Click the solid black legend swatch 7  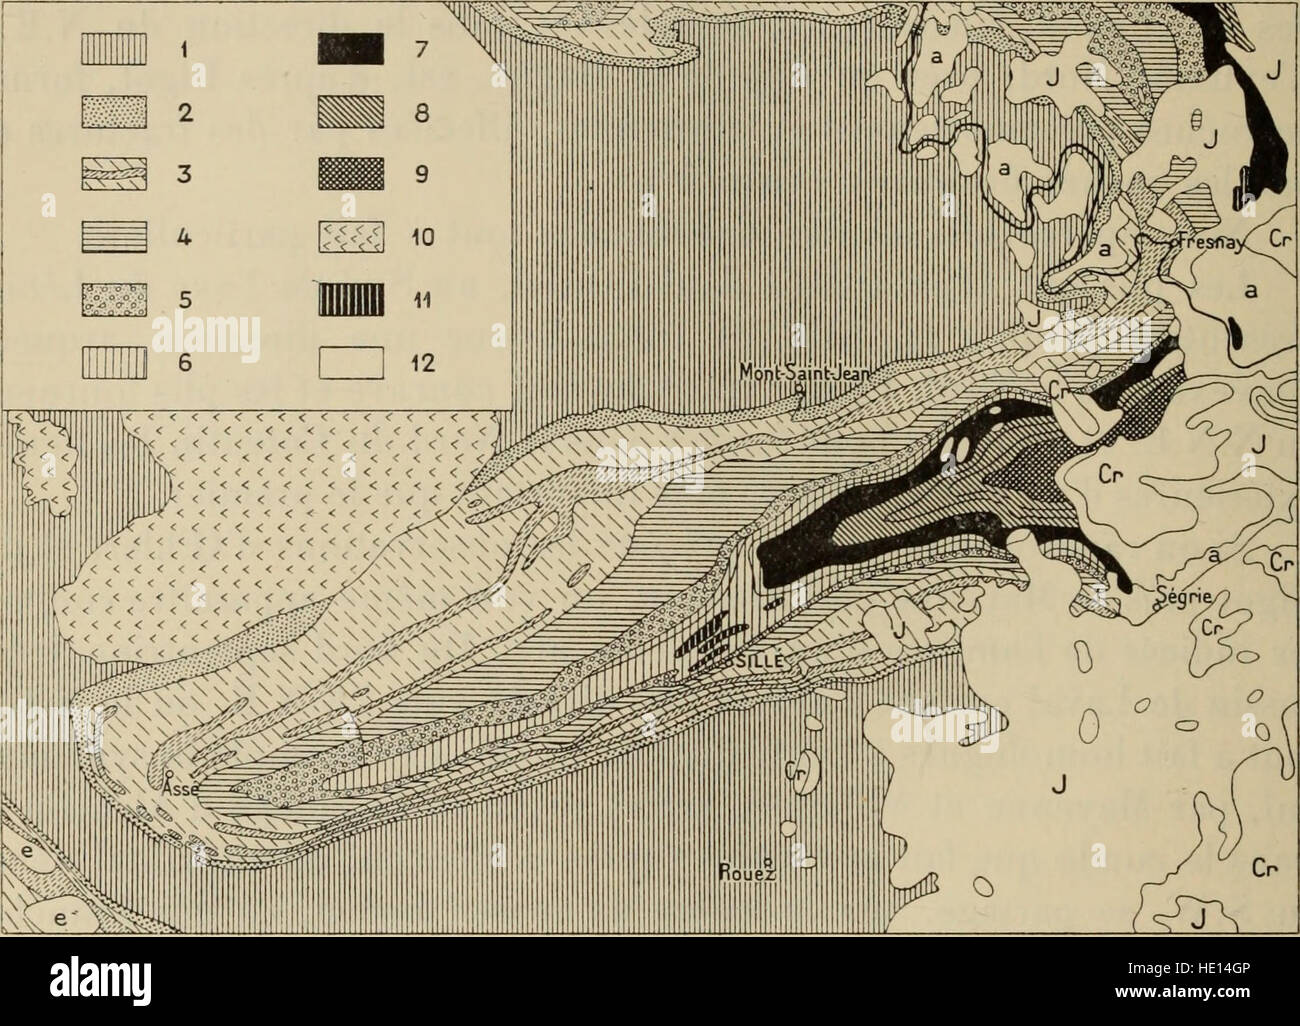coord(352,50)
